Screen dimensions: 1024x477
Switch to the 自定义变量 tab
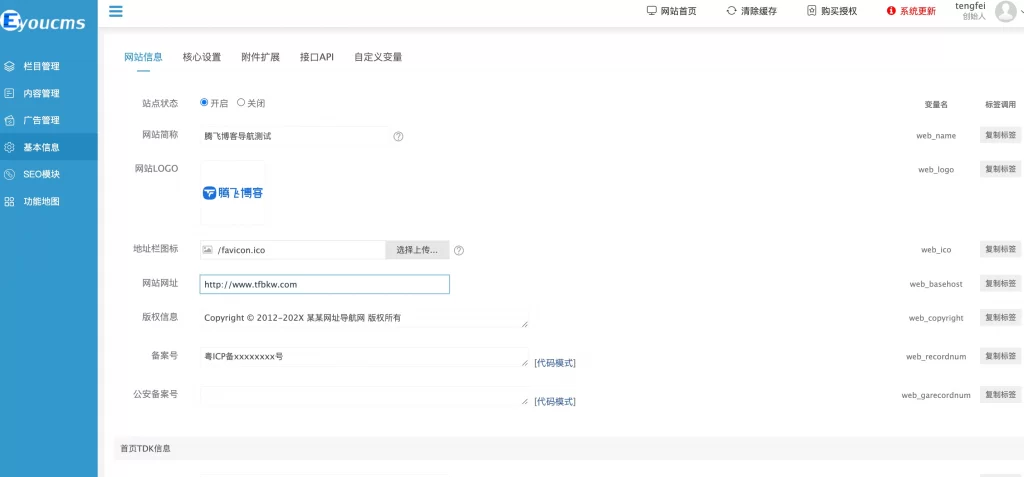point(378,57)
